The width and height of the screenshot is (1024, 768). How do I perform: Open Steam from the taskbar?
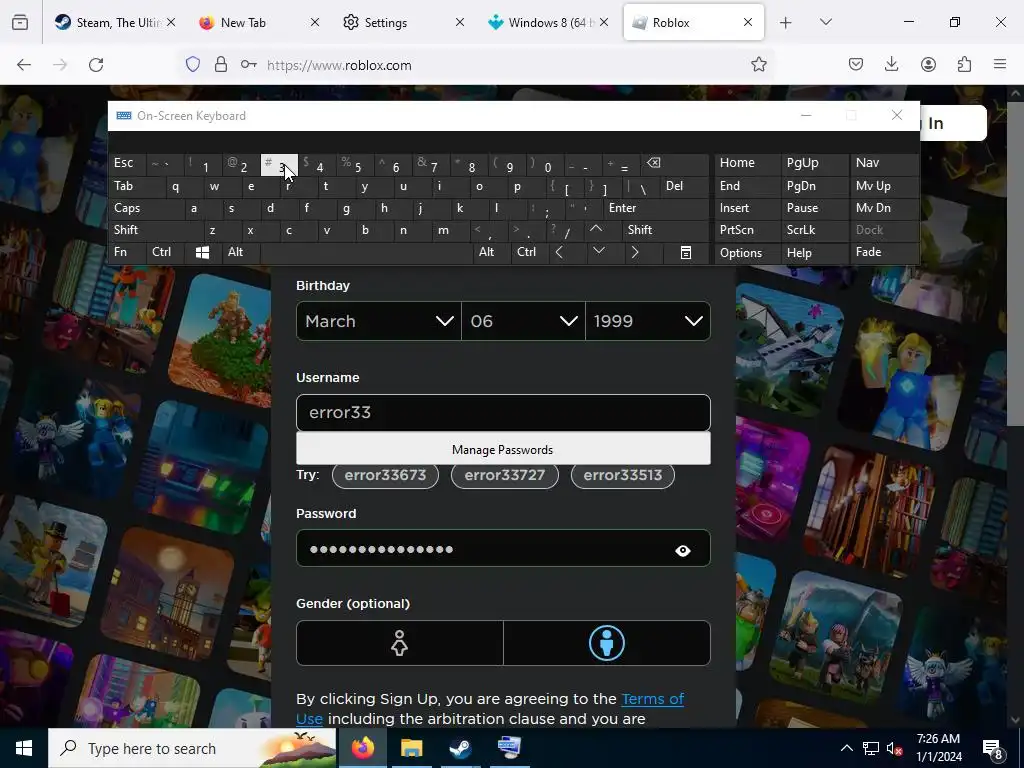click(x=461, y=748)
